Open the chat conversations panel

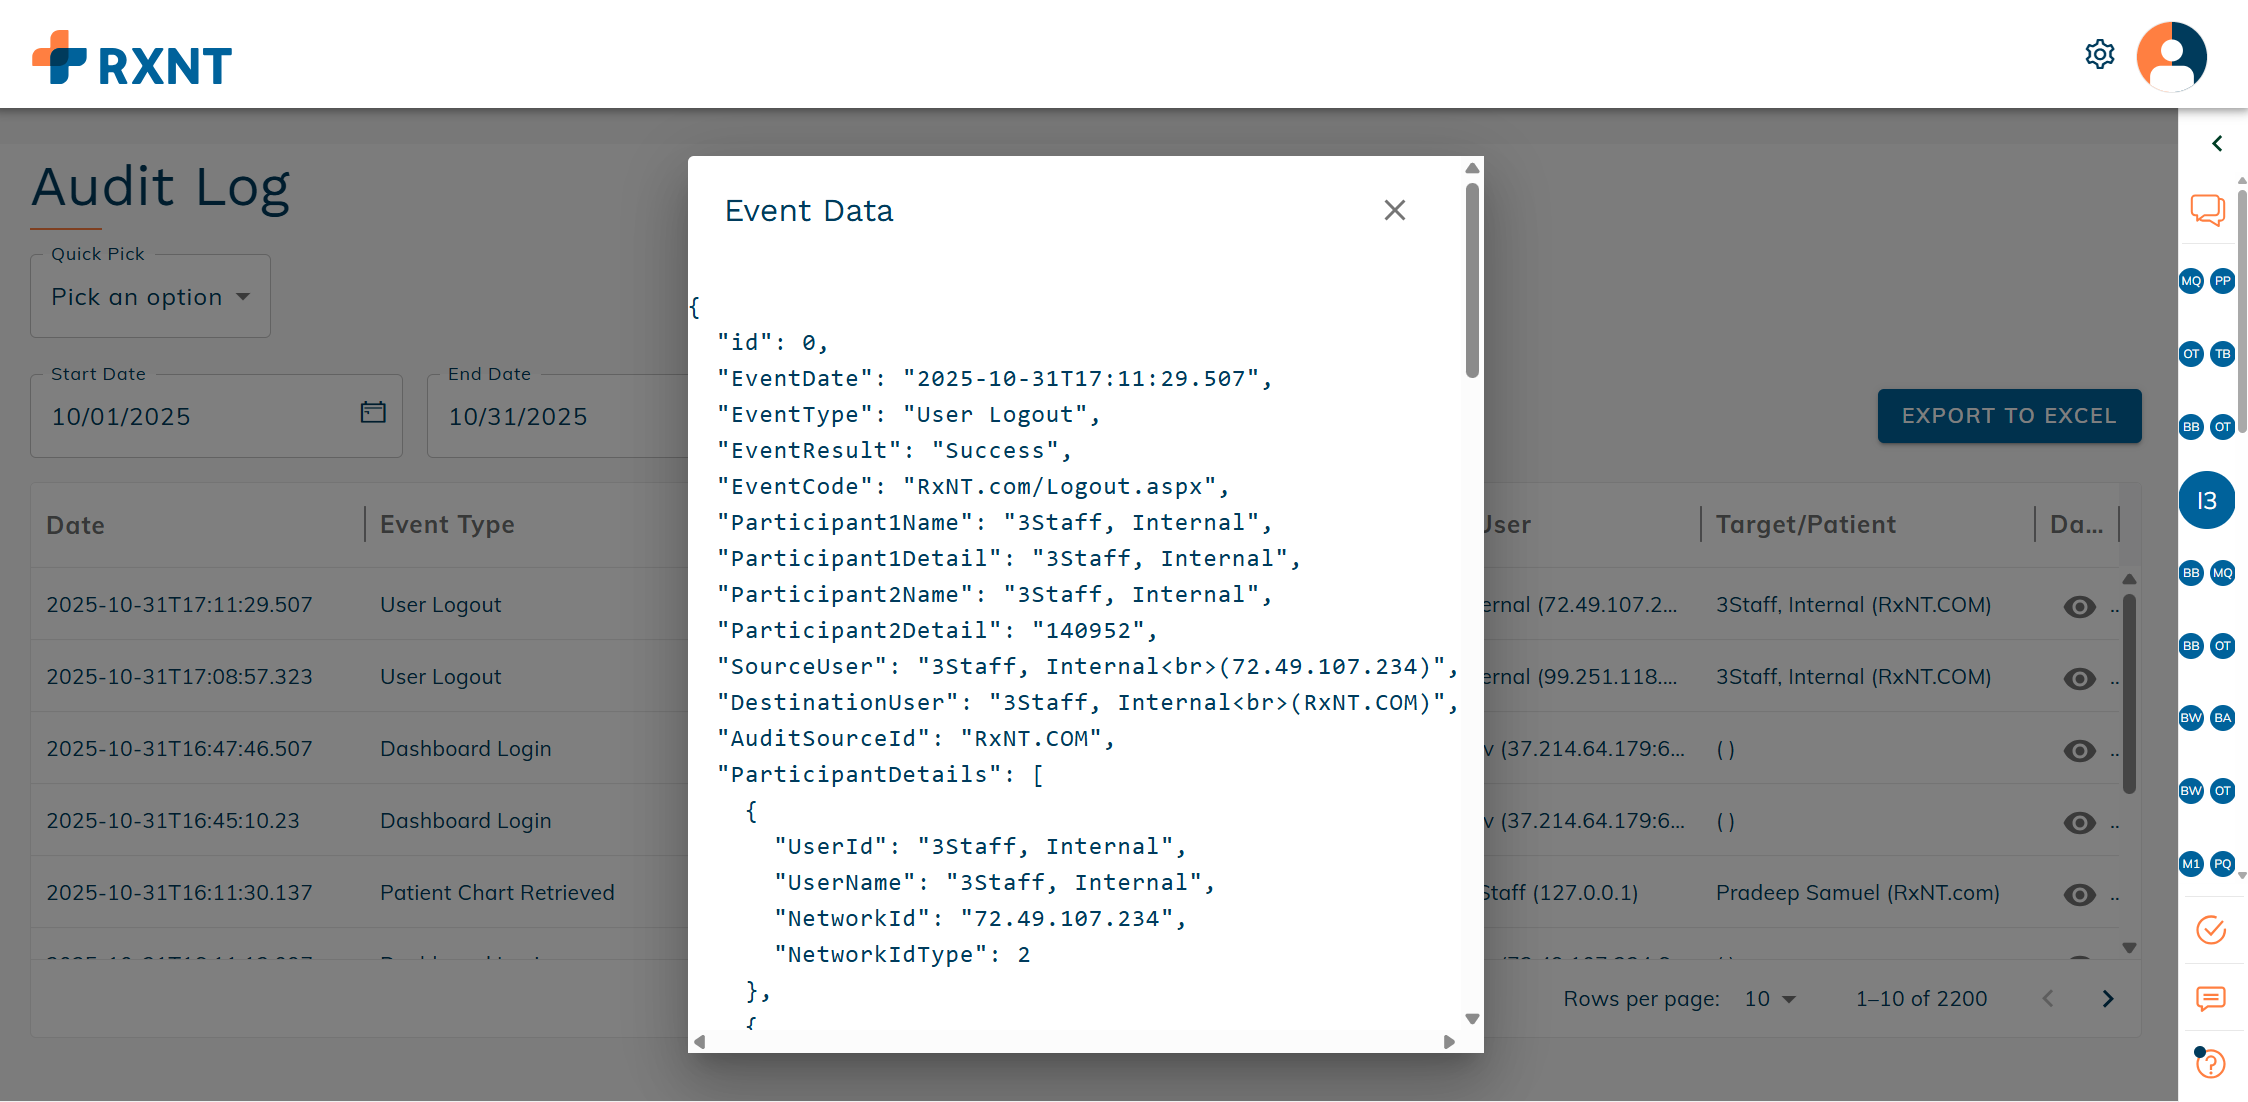(x=2207, y=211)
